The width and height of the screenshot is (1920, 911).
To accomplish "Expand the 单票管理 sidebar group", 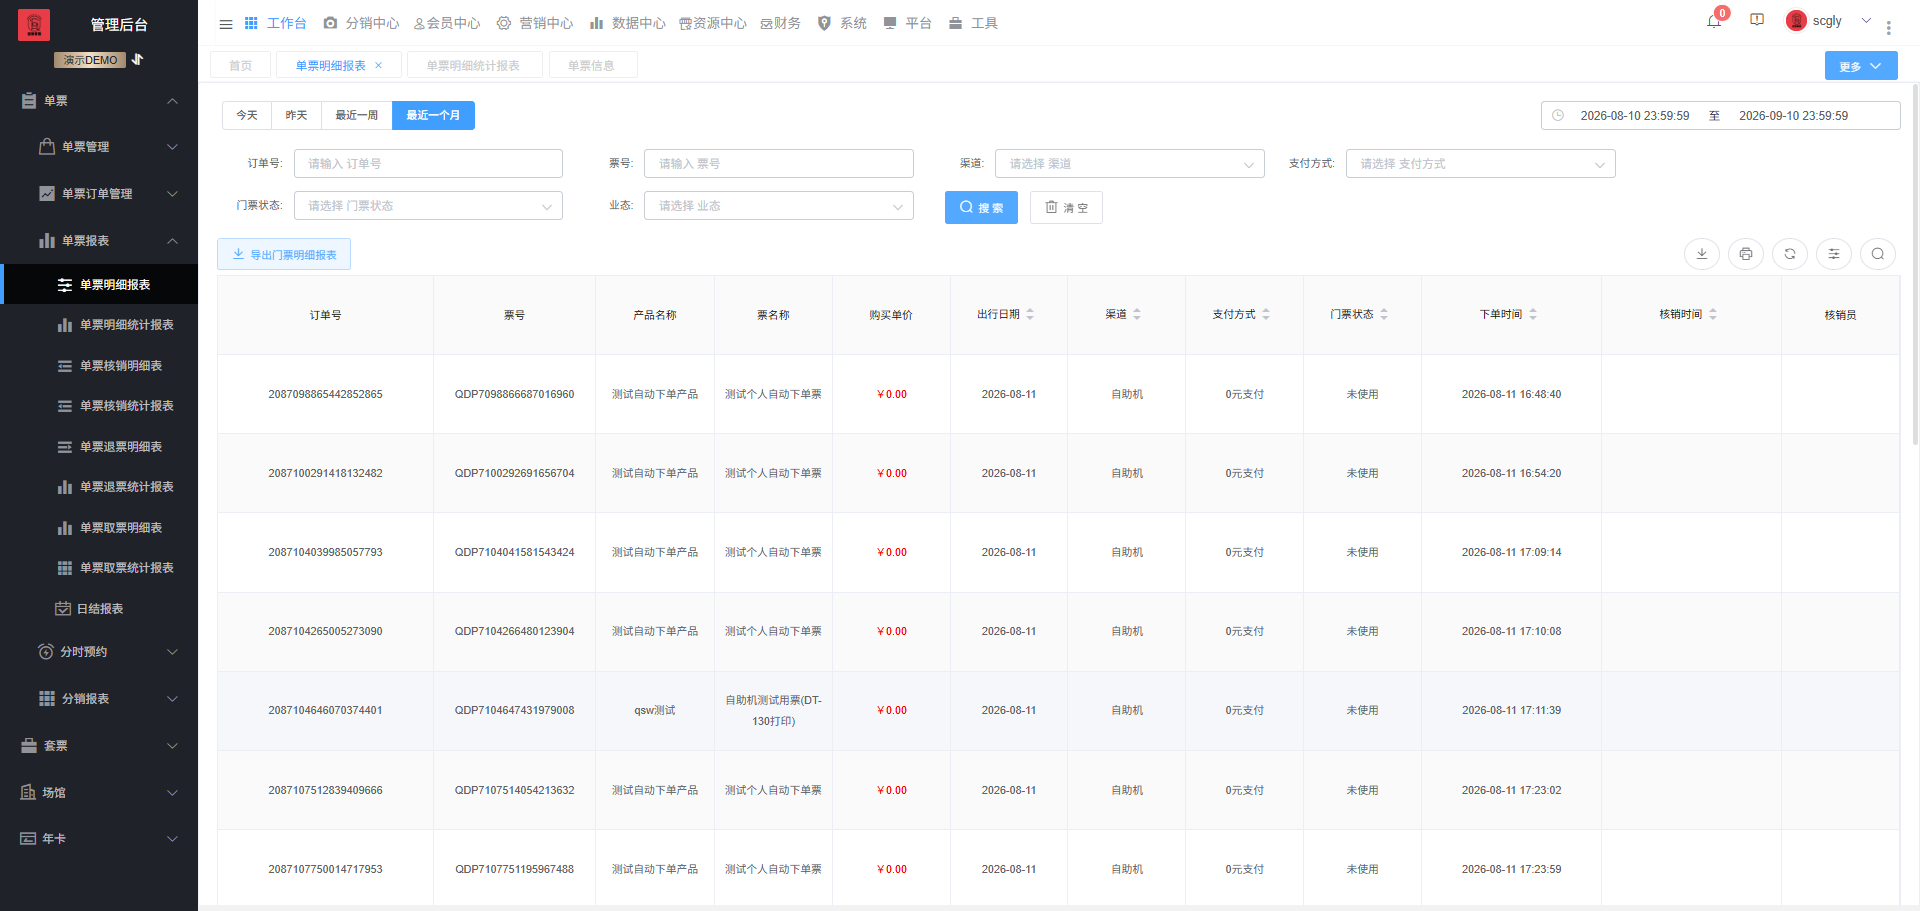I will (x=99, y=147).
